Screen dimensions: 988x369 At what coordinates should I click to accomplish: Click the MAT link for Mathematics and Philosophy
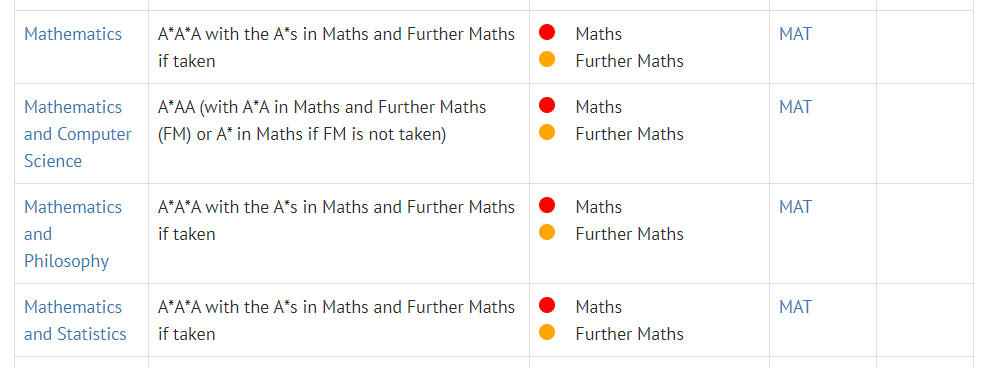pos(795,207)
